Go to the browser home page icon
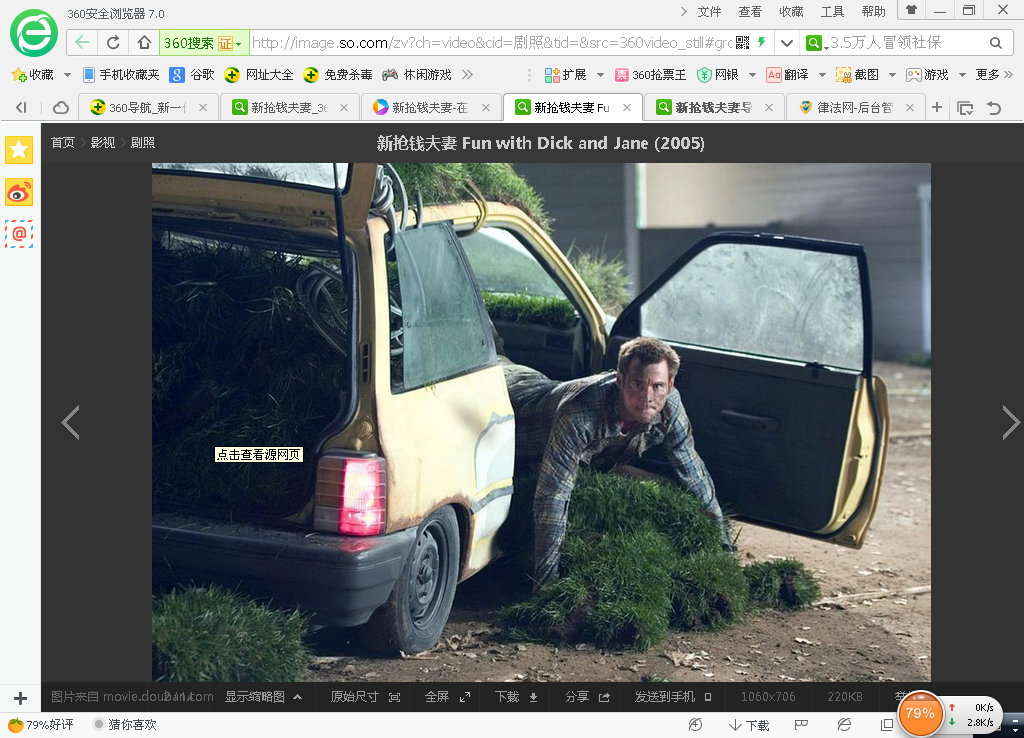 coord(144,43)
